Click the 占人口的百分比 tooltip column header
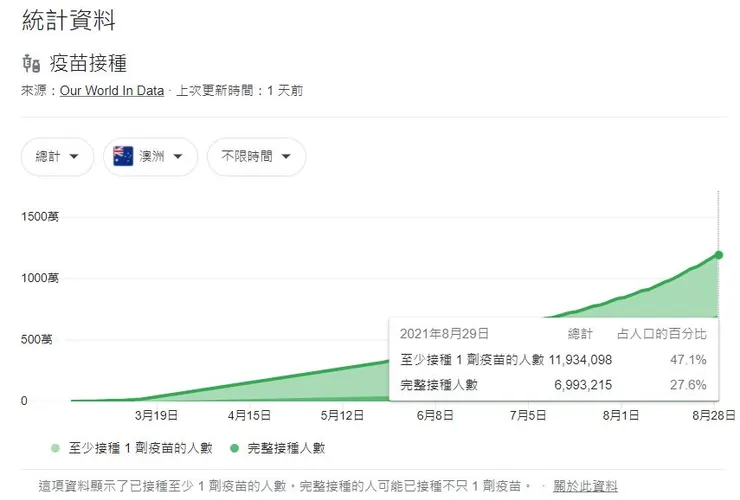The width and height of the screenshot is (740, 500). (662, 334)
